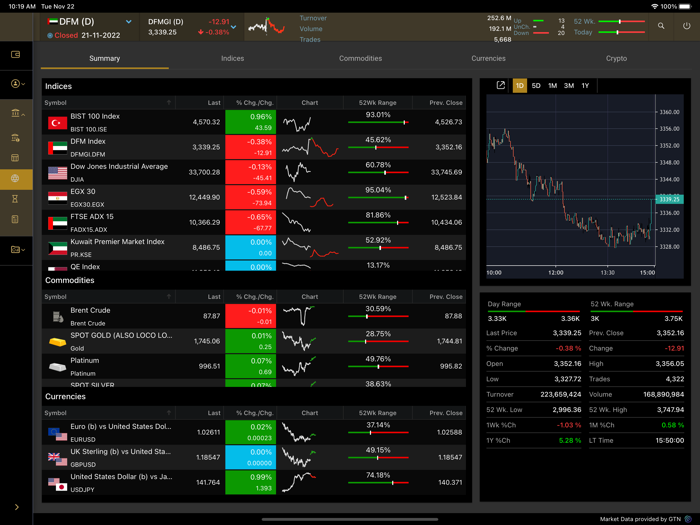Open the table grid sidebar icon

pyautogui.click(x=15, y=158)
